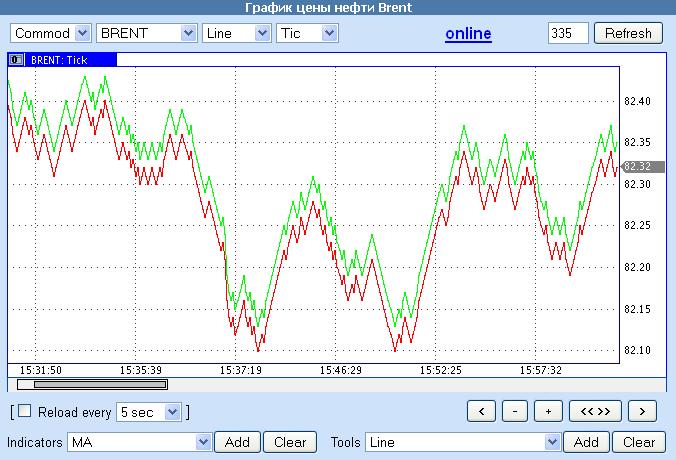Viewport: 676px width, 460px height.
Task: Click the Refresh button
Action: [x=628, y=33]
